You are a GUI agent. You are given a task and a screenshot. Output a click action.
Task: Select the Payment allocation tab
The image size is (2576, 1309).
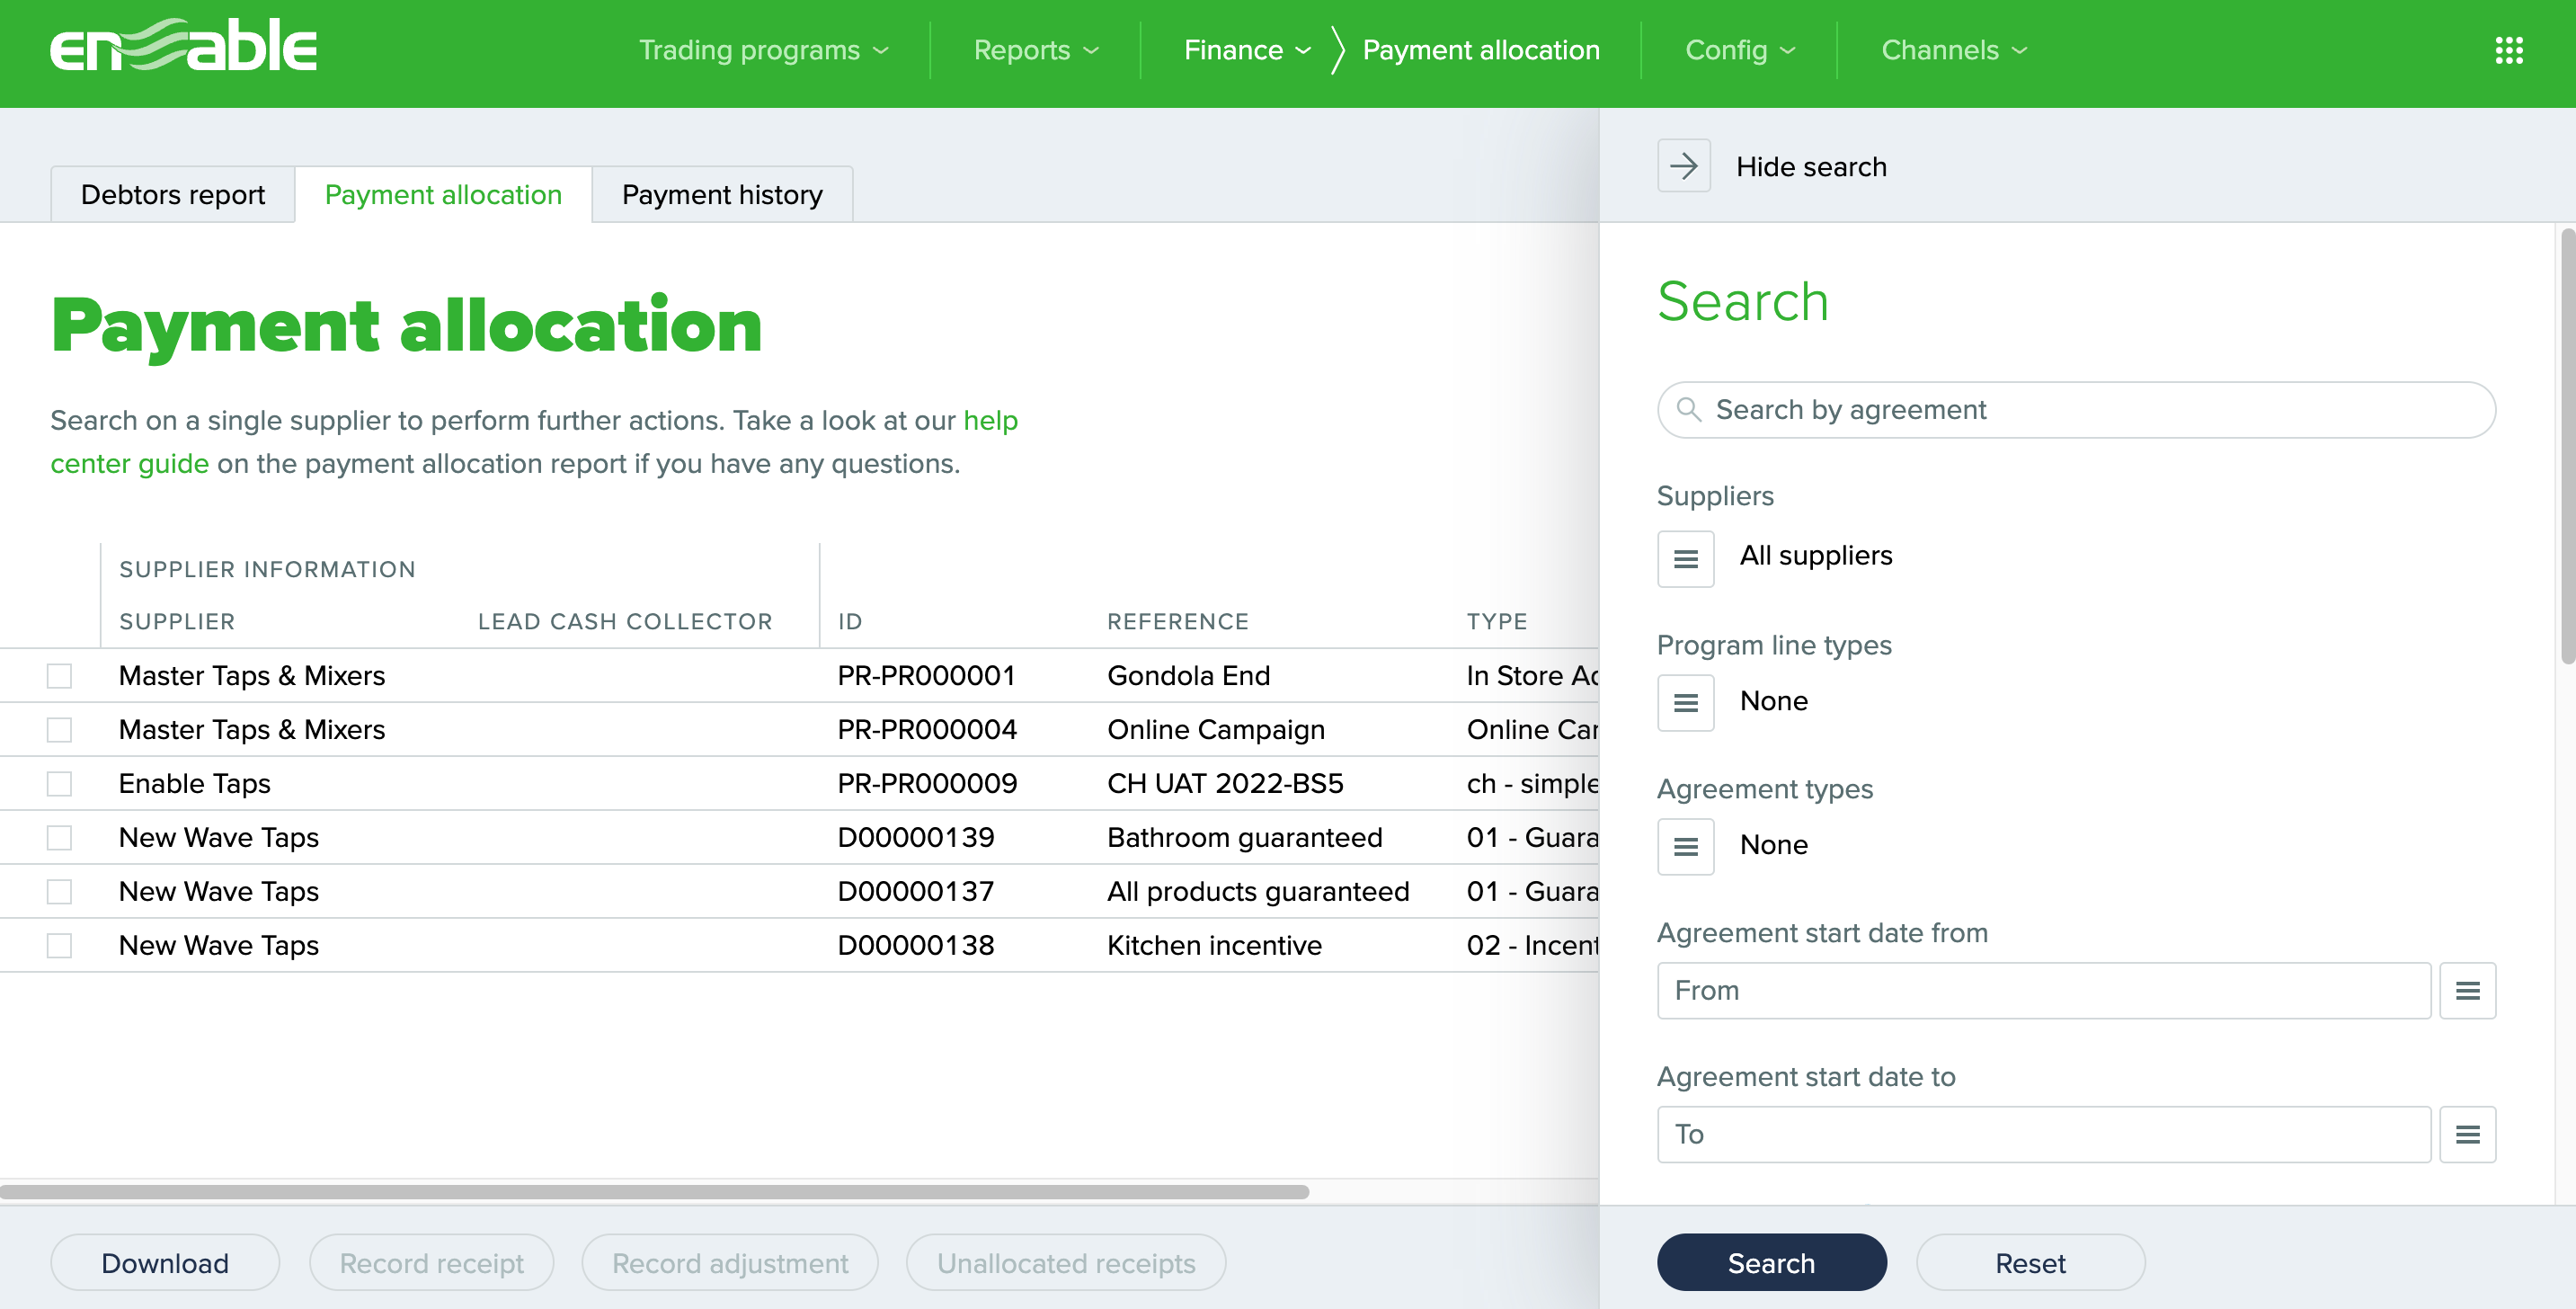tap(443, 195)
